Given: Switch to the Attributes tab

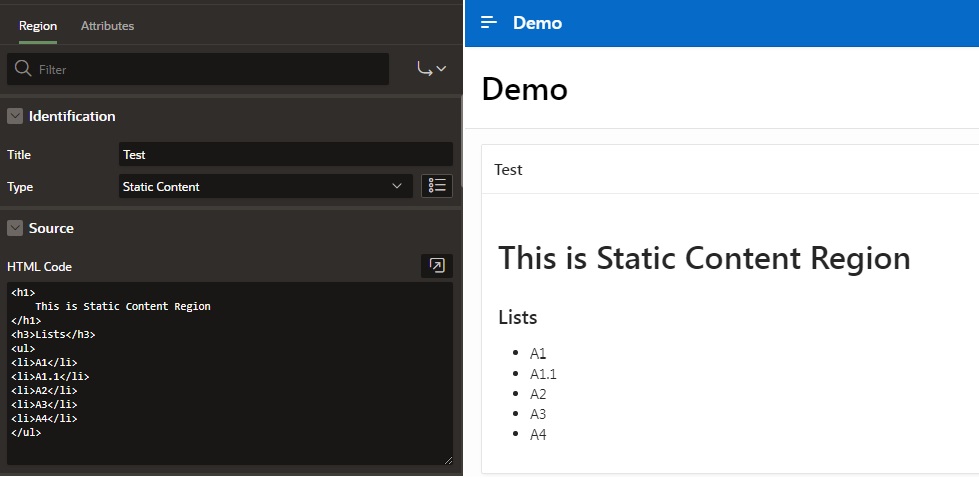Looking at the screenshot, I should [x=107, y=25].
